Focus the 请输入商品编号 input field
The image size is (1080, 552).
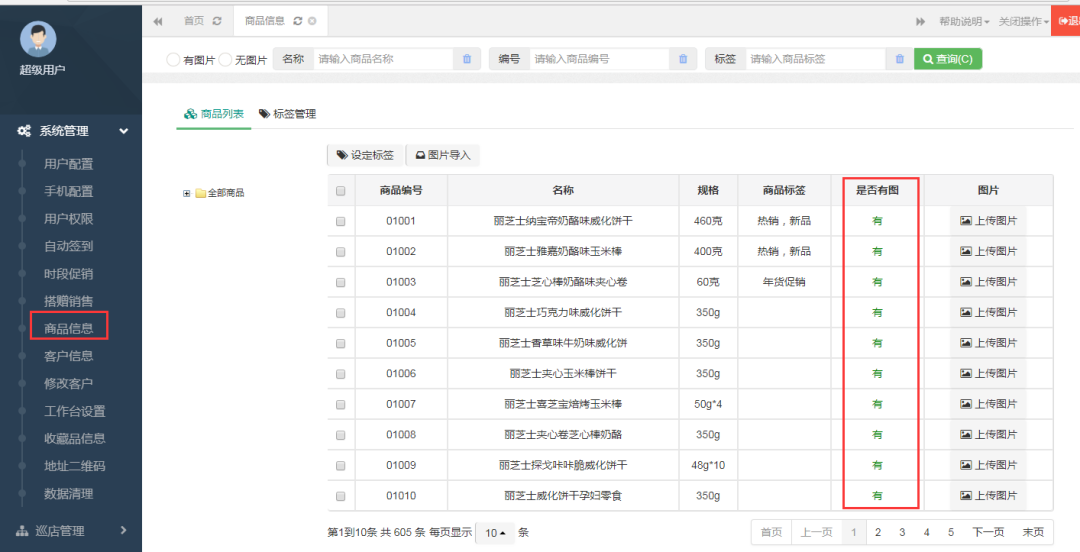600,59
